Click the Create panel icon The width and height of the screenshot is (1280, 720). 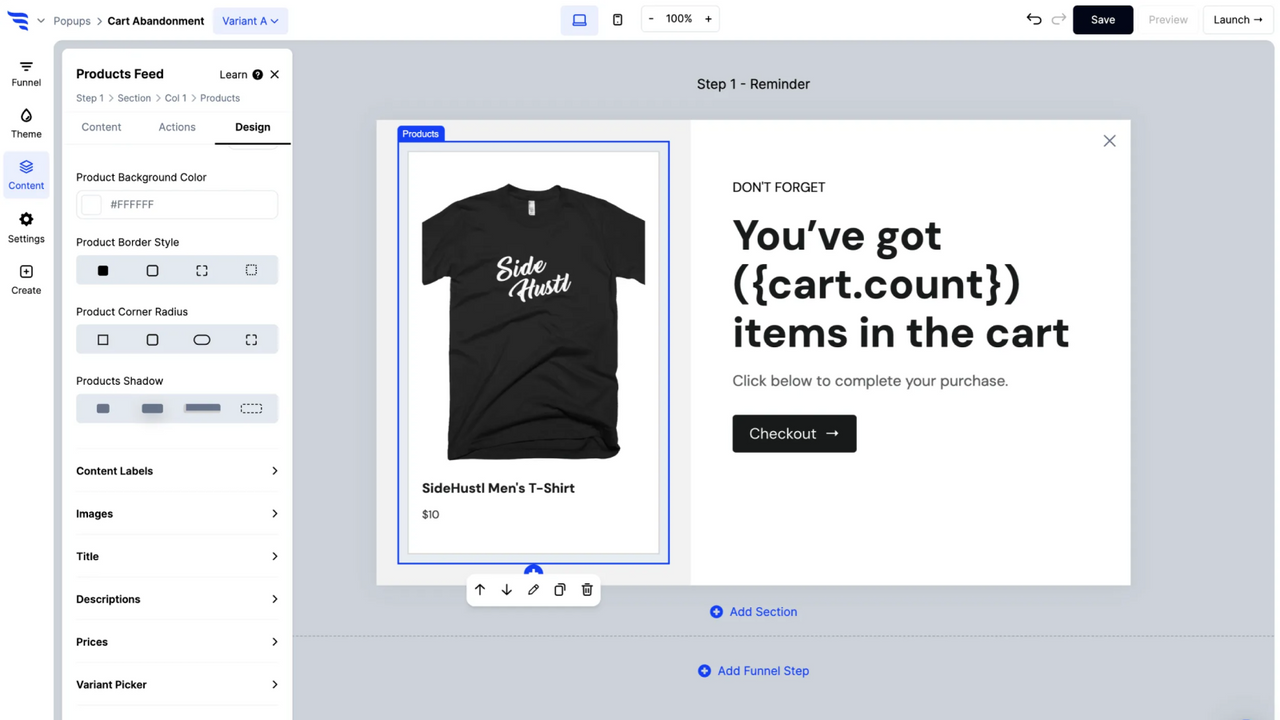point(25,277)
